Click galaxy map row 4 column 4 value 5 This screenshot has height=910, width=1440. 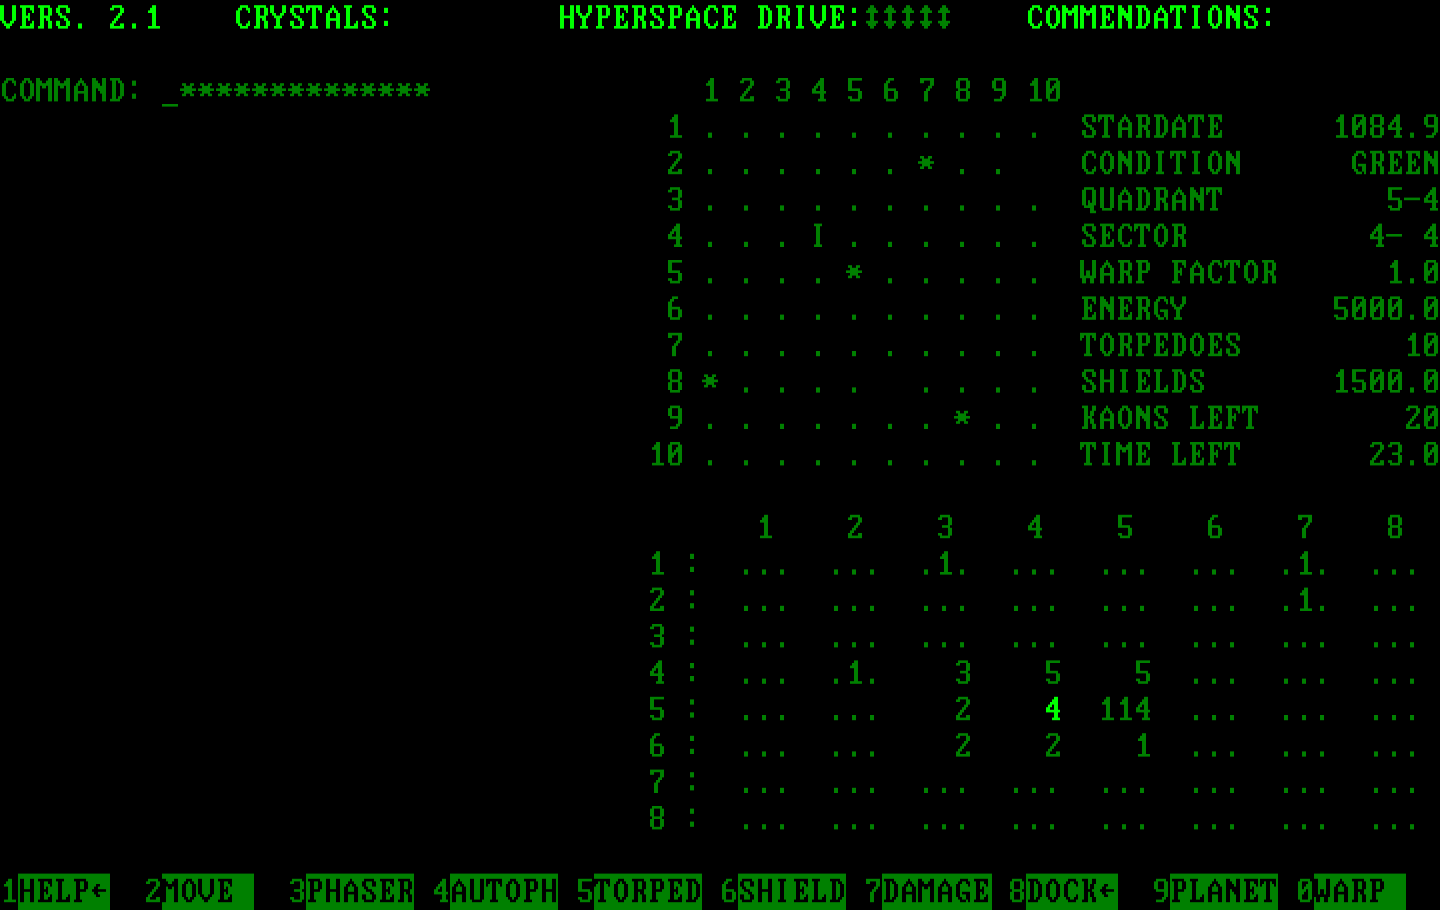point(1052,673)
